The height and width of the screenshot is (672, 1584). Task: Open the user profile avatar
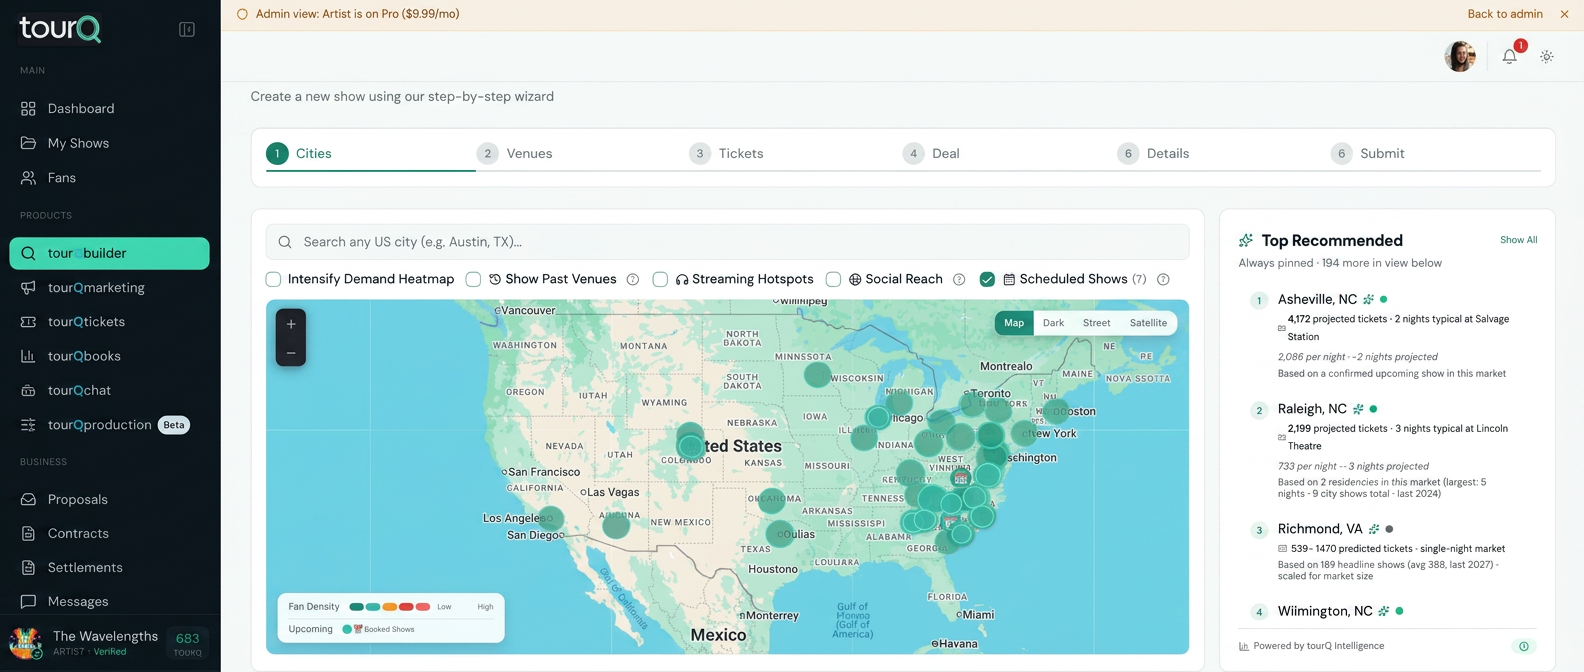tap(1460, 56)
